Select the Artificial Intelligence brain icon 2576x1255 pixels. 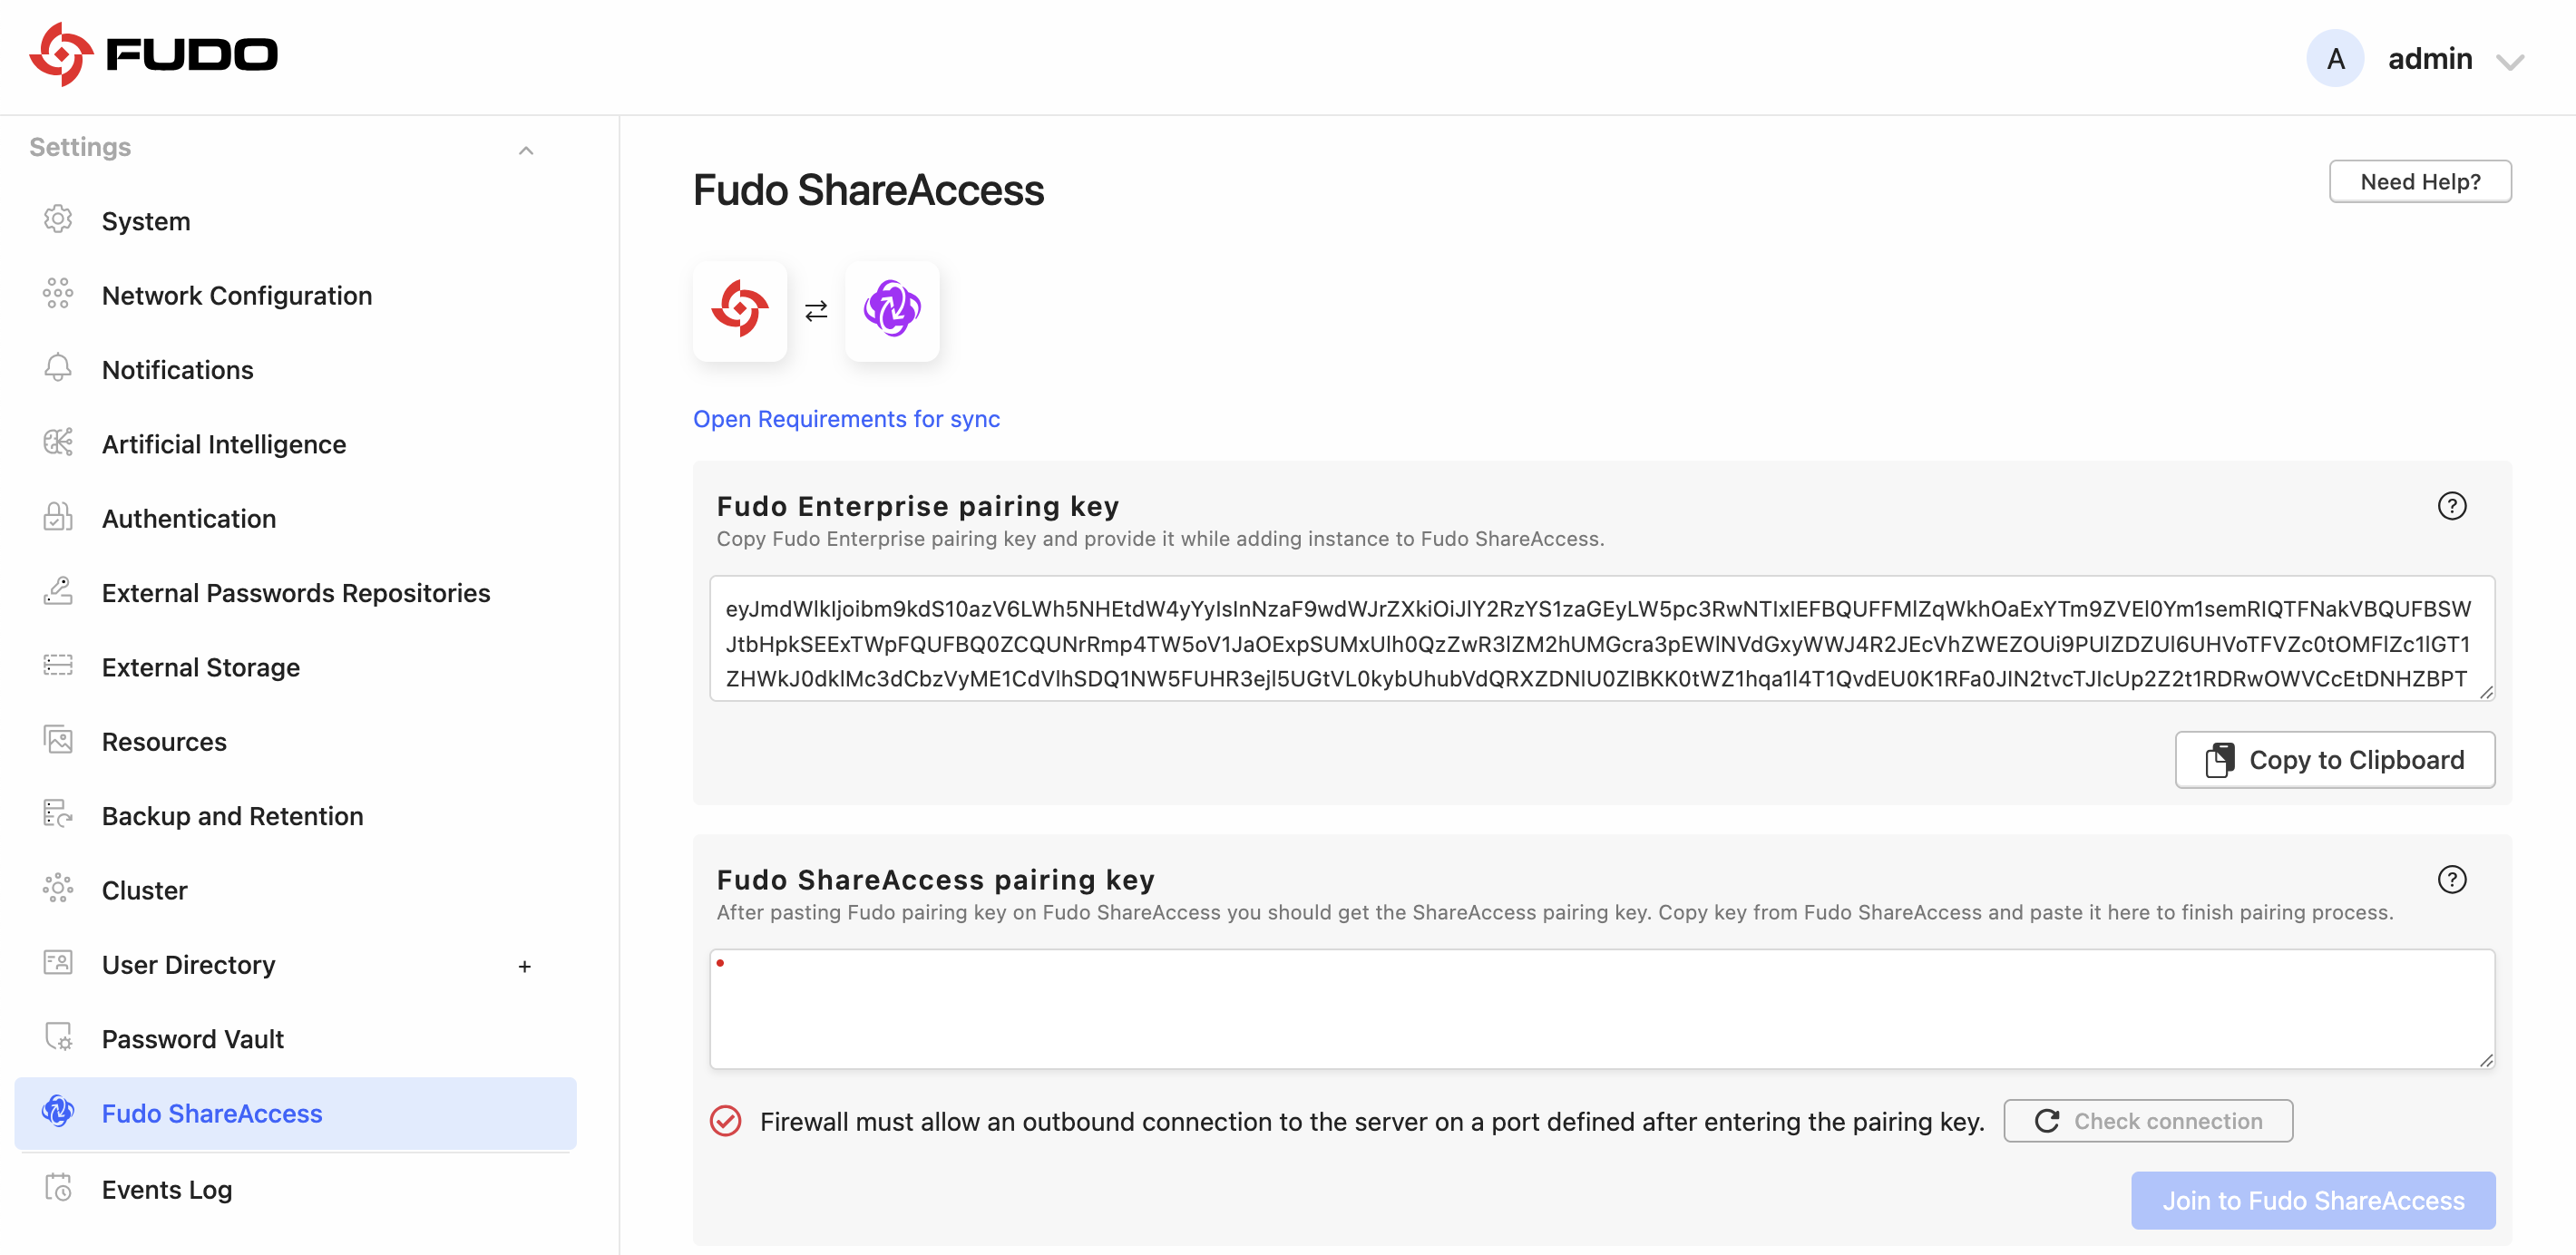point(58,443)
